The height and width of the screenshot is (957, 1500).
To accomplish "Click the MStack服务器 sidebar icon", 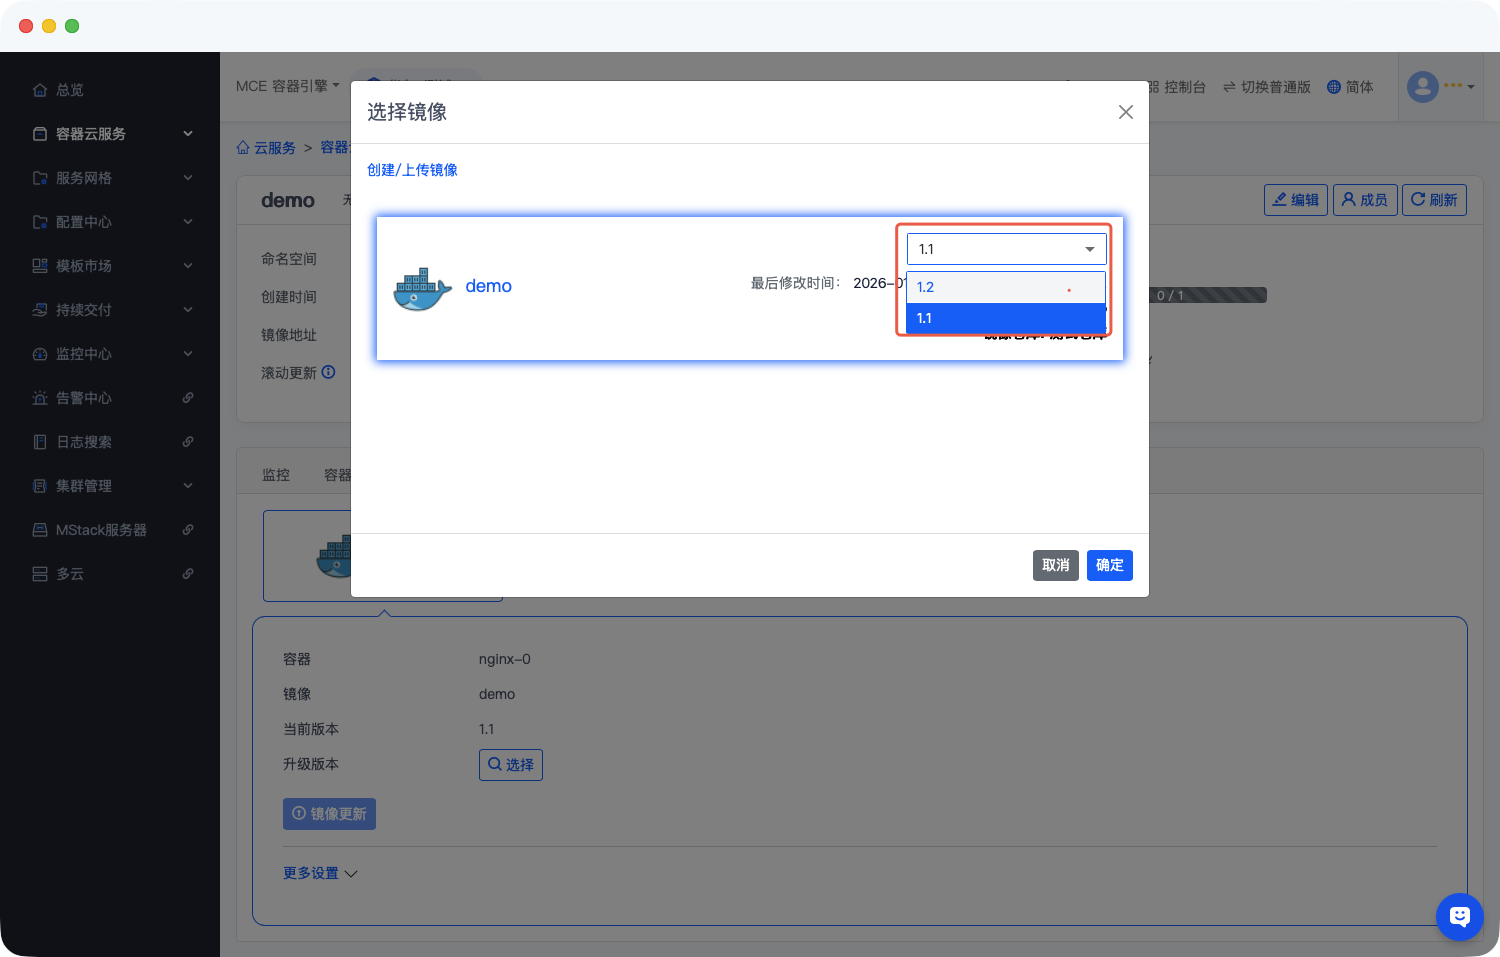I will point(40,530).
